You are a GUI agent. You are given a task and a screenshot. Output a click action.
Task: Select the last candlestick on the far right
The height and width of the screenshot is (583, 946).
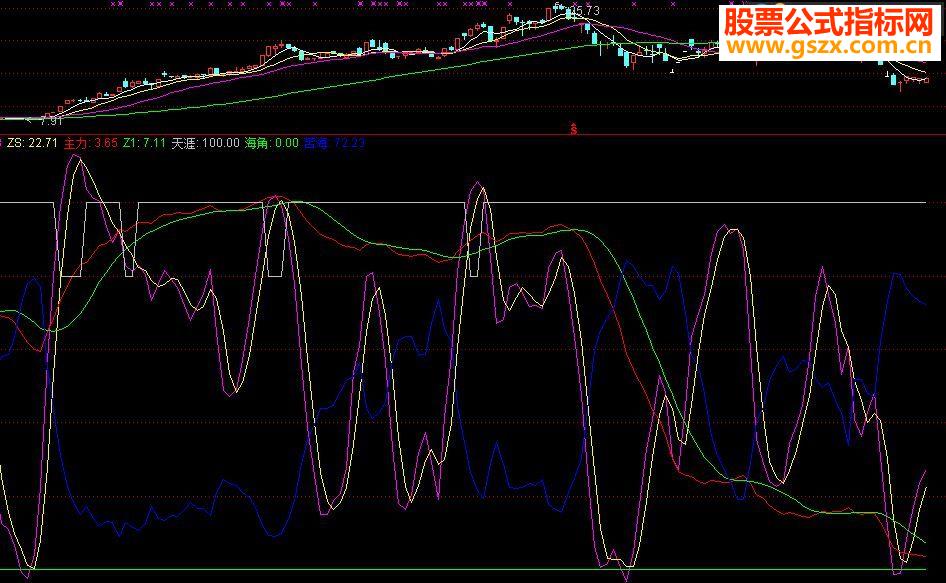926,80
